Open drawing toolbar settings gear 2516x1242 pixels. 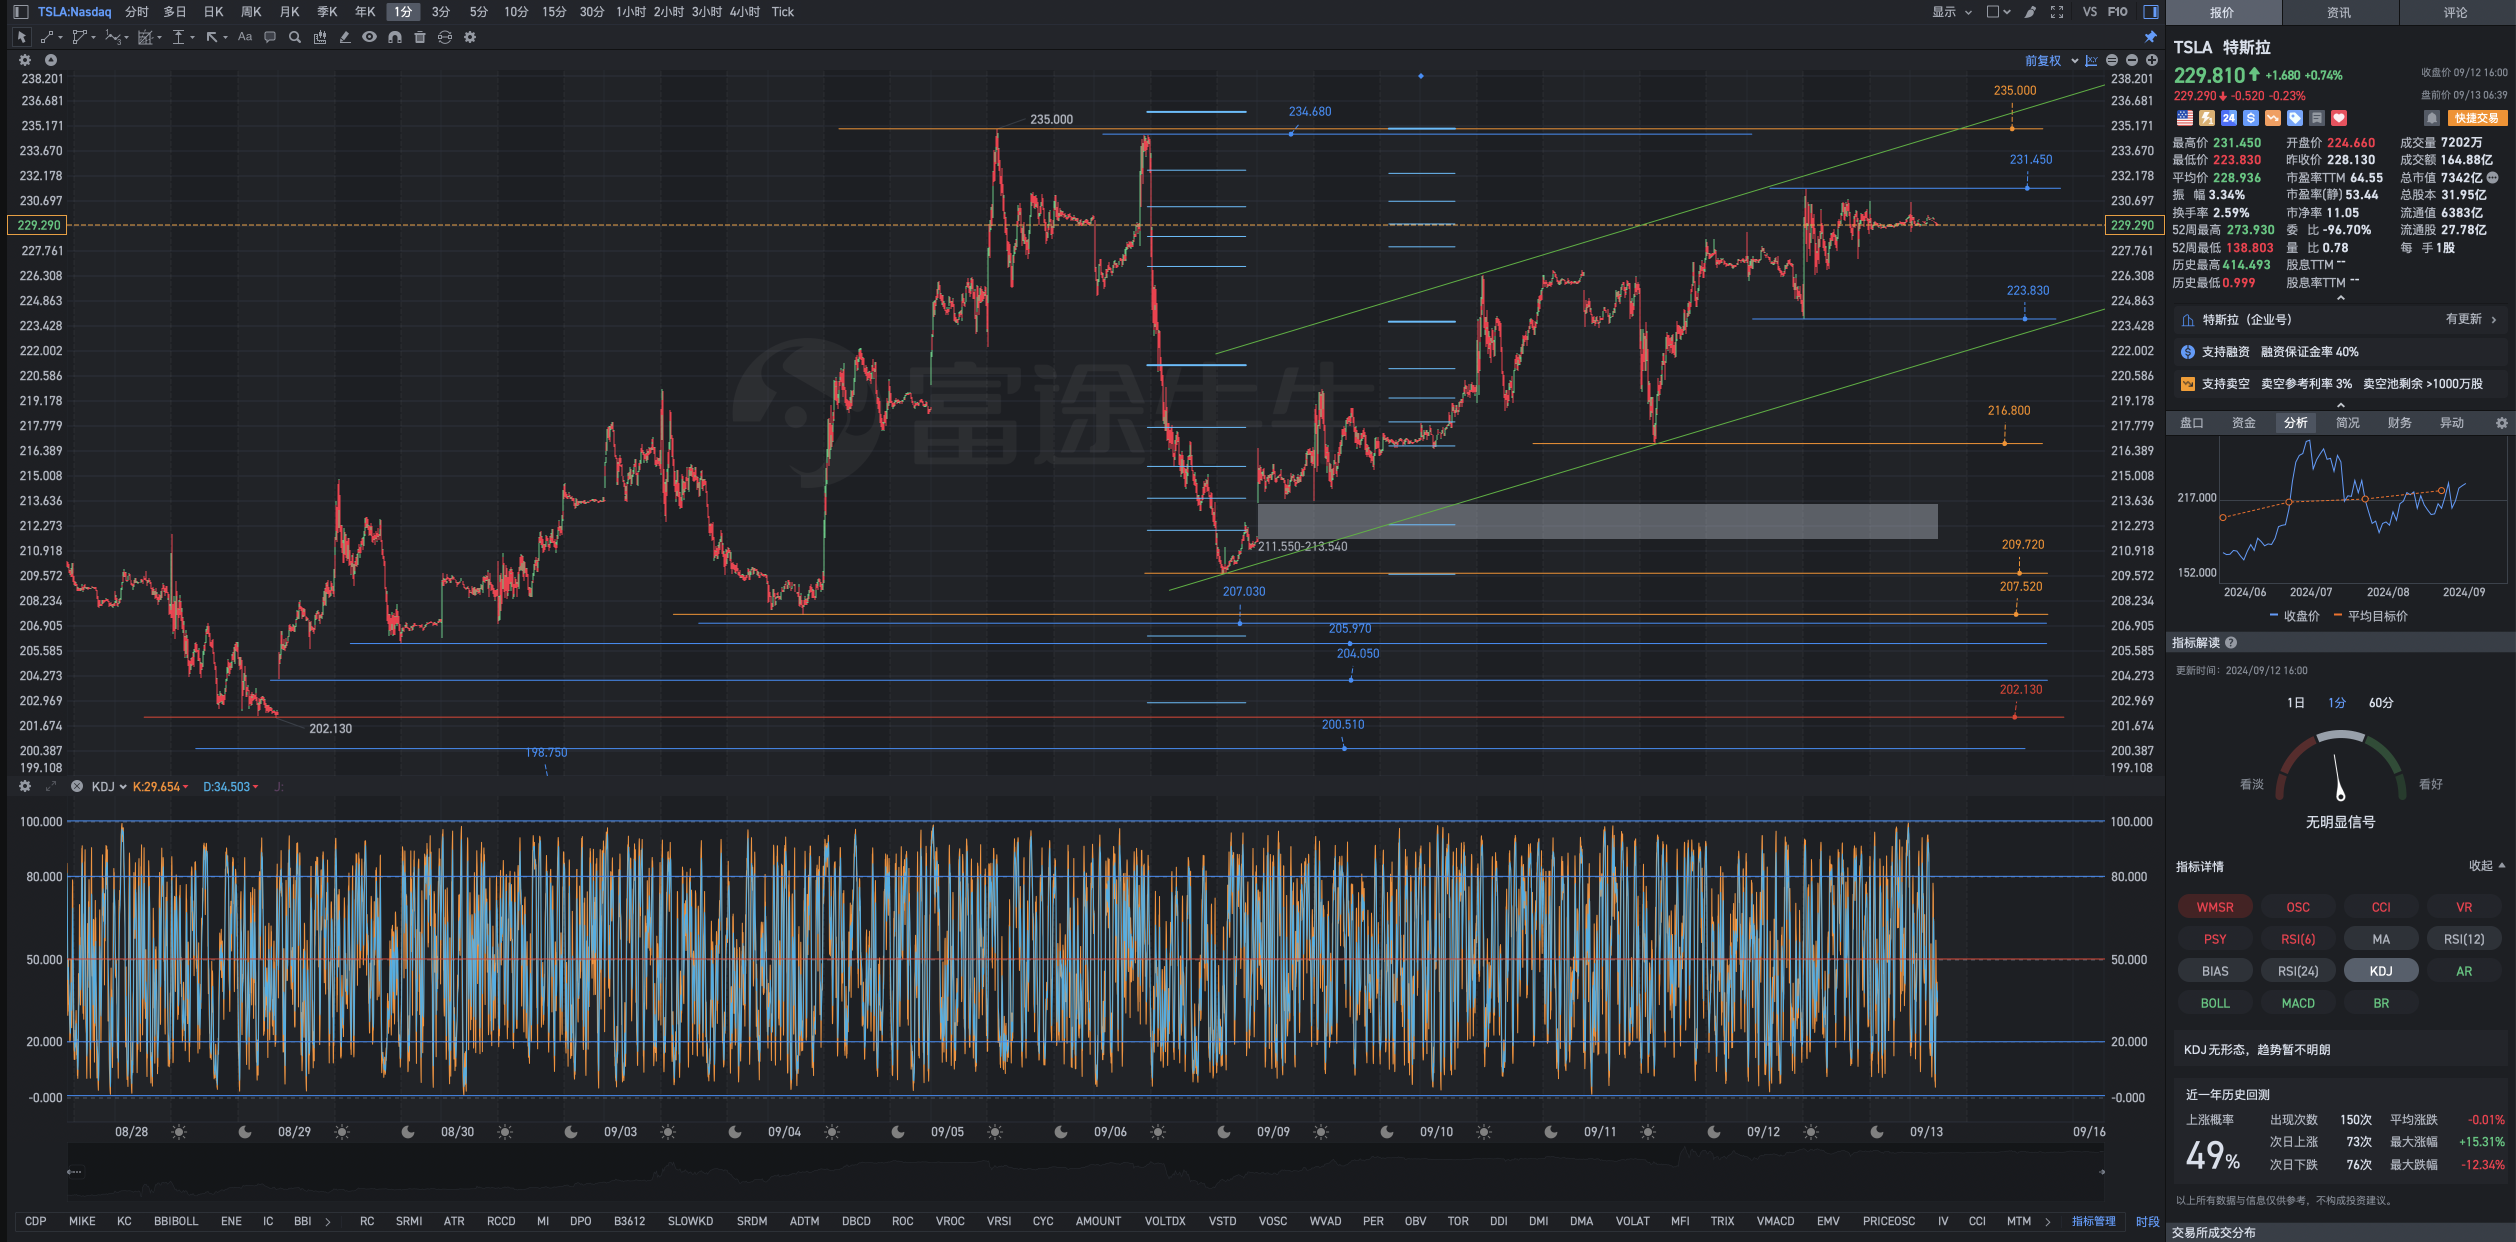point(470,37)
